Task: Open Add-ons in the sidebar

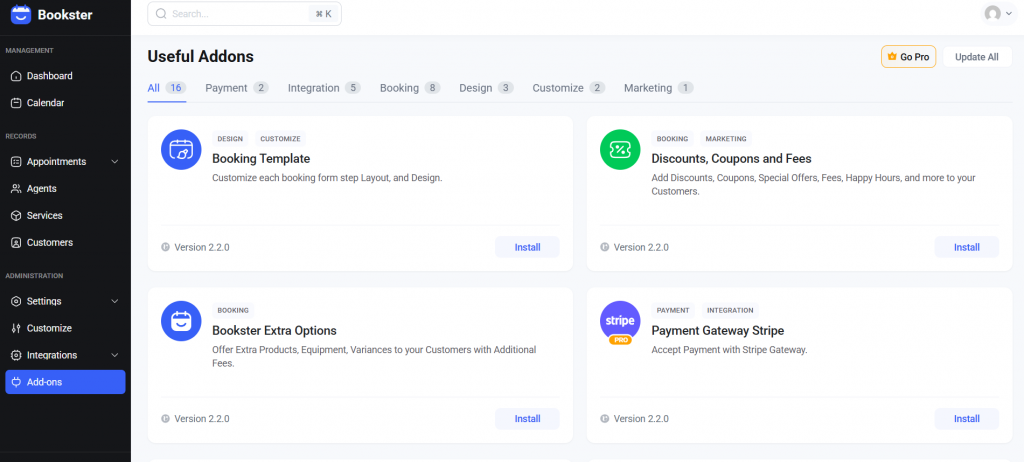Action: [x=65, y=382]
